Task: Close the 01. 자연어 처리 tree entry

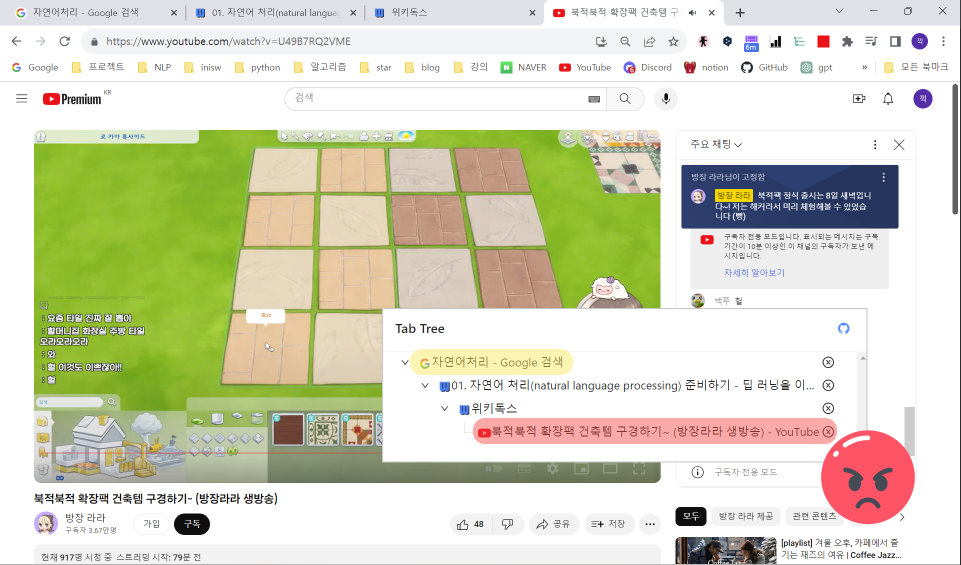Action: 828,385
